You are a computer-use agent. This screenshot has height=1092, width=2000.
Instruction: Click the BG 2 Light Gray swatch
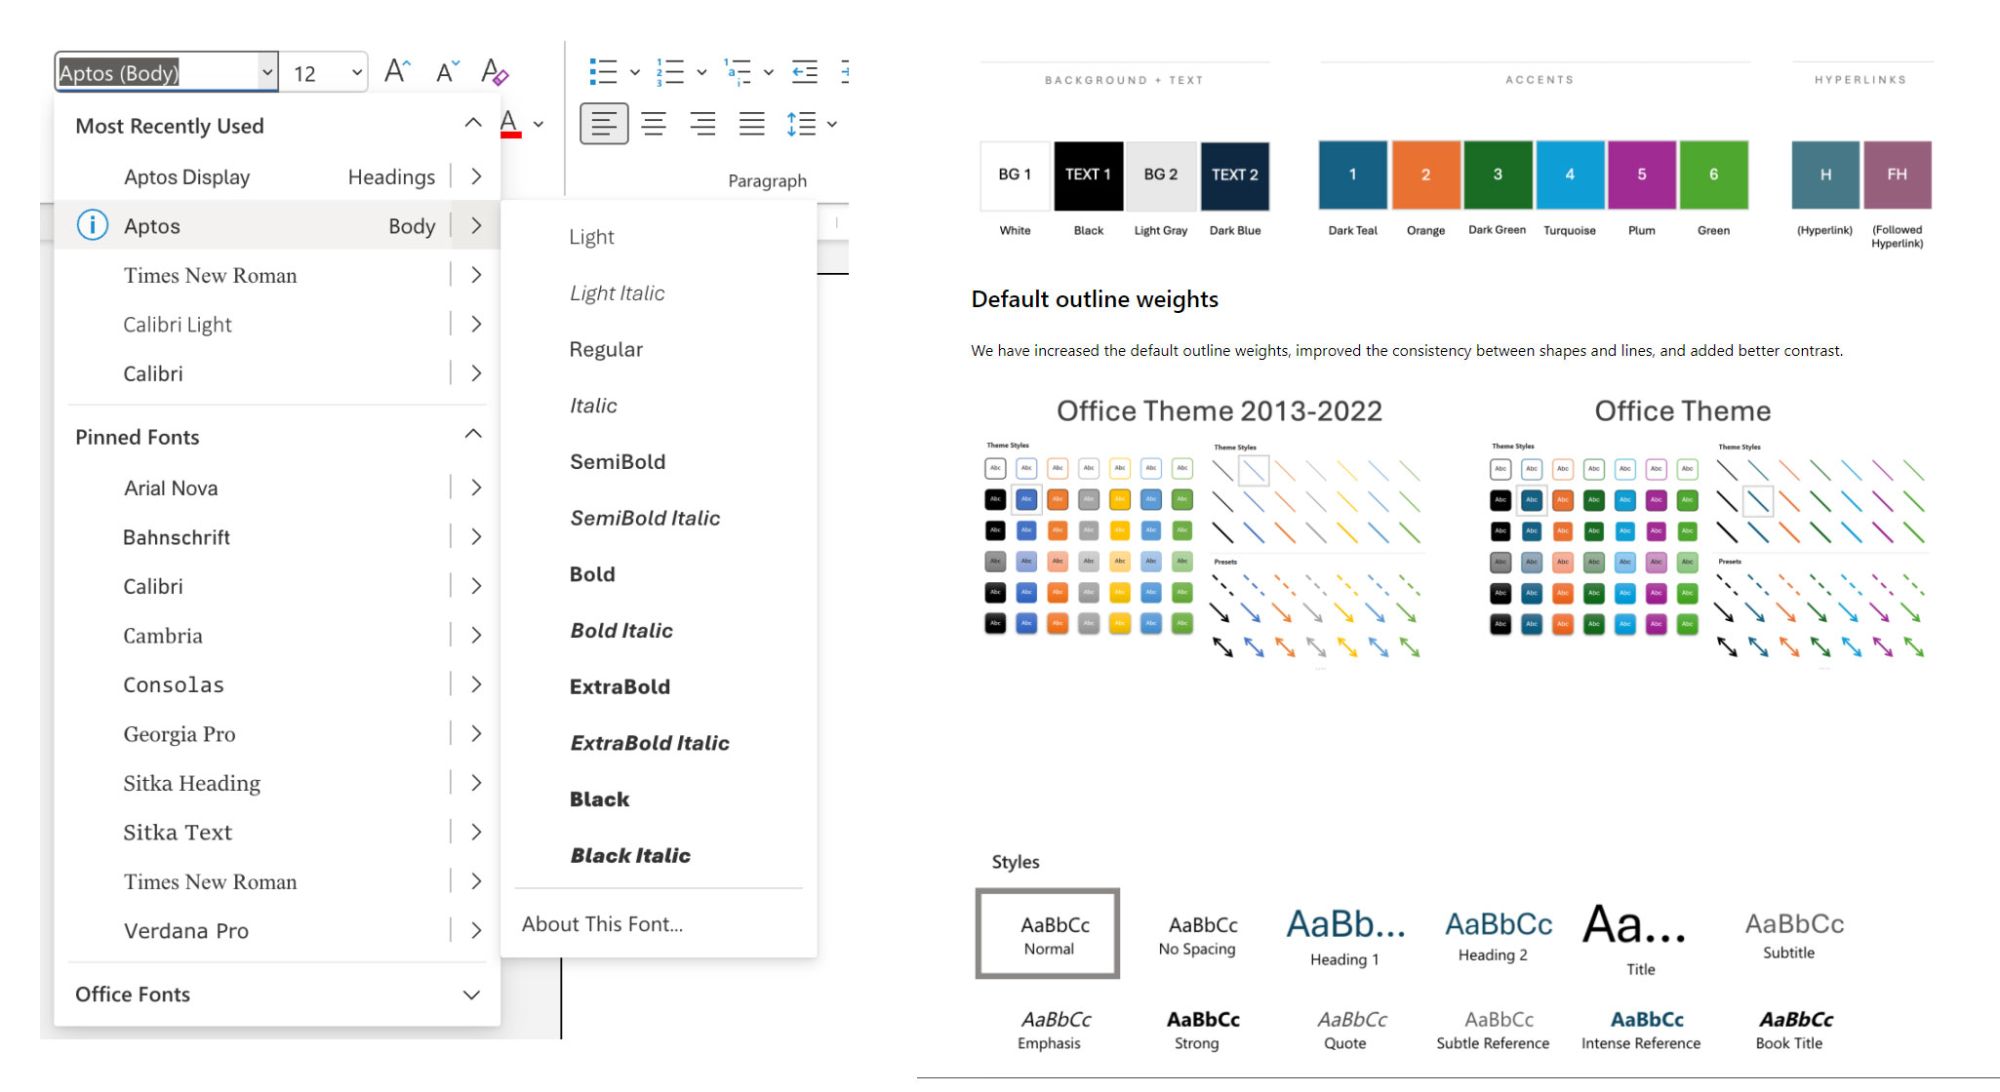click(1161, 175)
